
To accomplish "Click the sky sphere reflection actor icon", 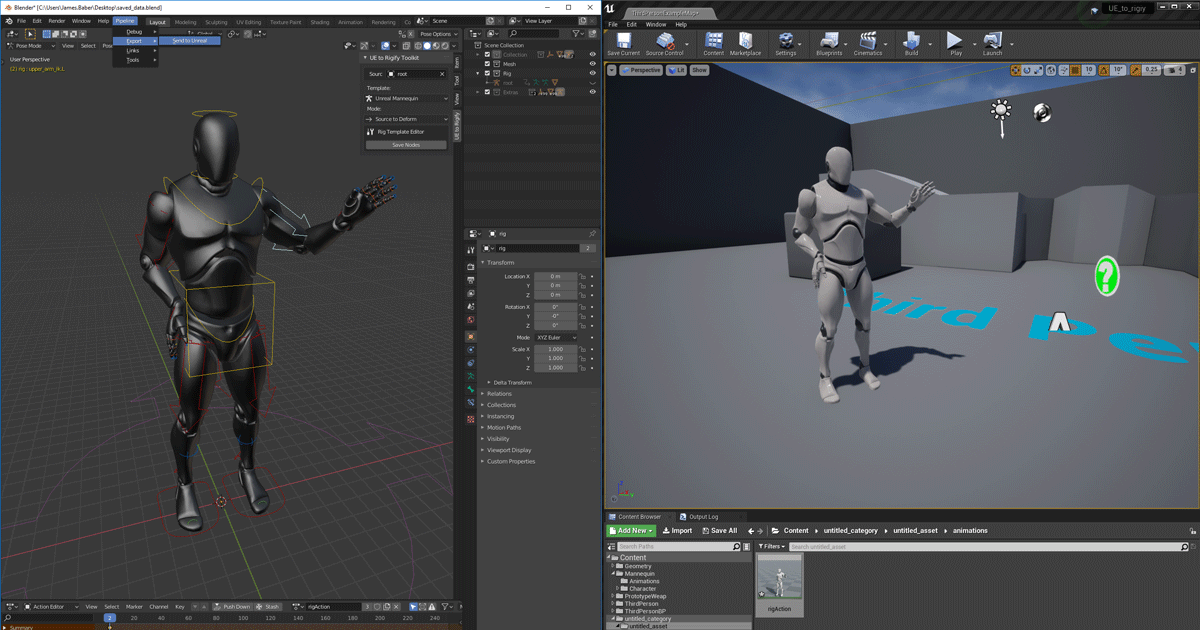I will click(x=1042, y=112).
